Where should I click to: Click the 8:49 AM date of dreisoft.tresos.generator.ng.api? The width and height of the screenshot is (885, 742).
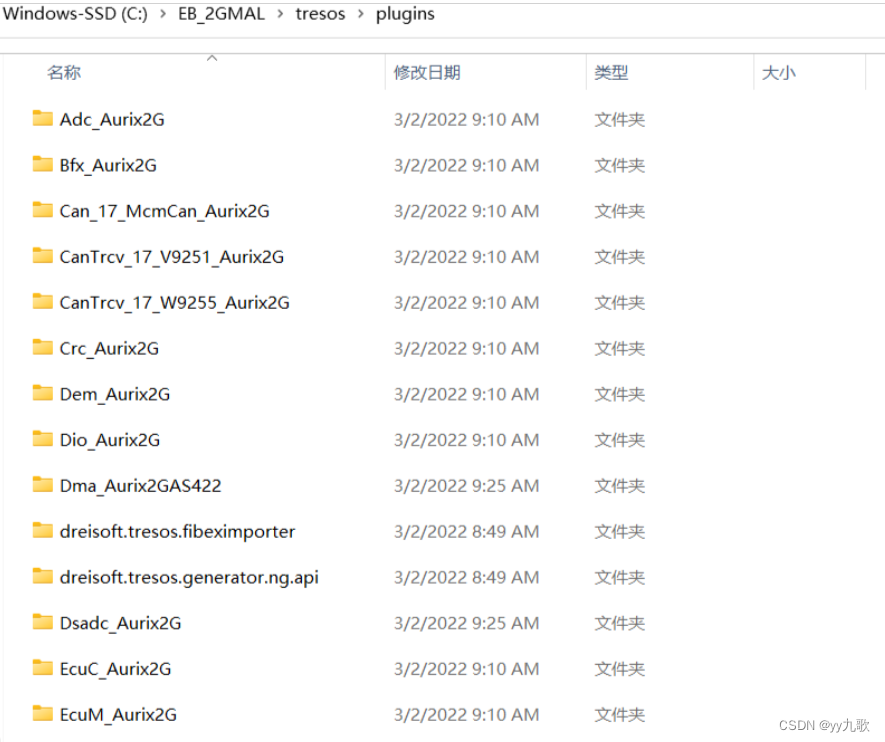point(466,577)
